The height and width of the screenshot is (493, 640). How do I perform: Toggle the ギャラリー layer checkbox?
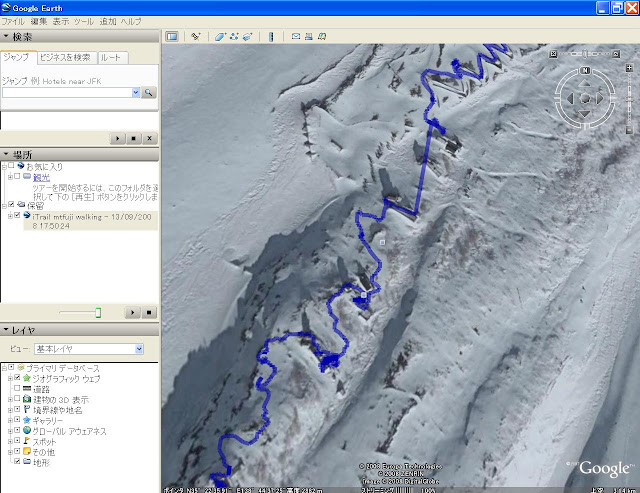17,420
